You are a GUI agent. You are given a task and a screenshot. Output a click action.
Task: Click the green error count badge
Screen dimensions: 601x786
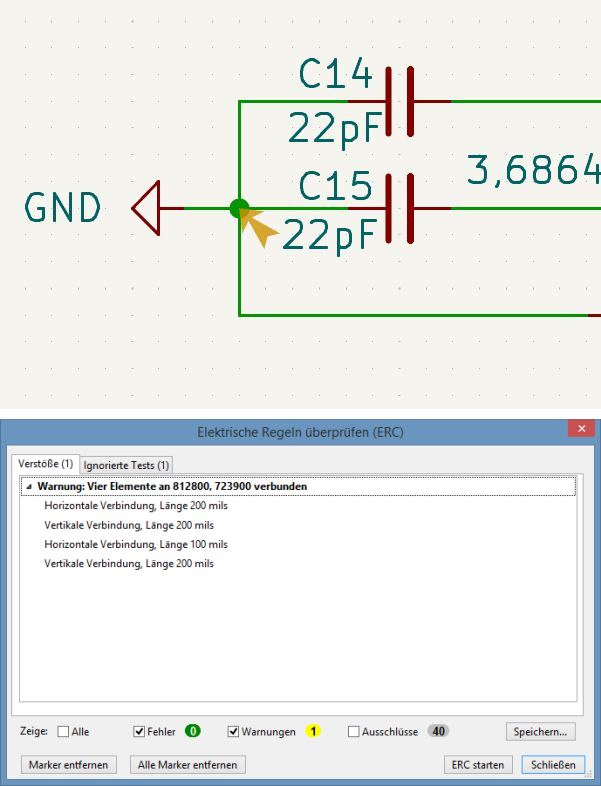[192, 731]
